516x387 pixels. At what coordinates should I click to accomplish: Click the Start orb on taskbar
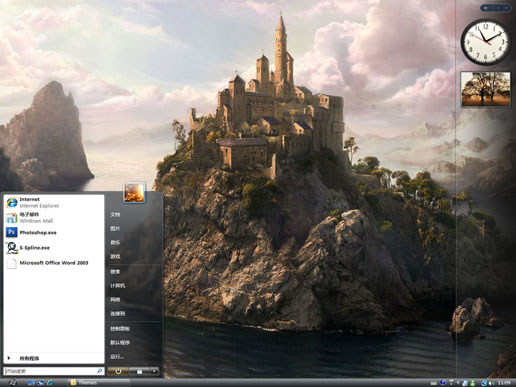(13, 383)
